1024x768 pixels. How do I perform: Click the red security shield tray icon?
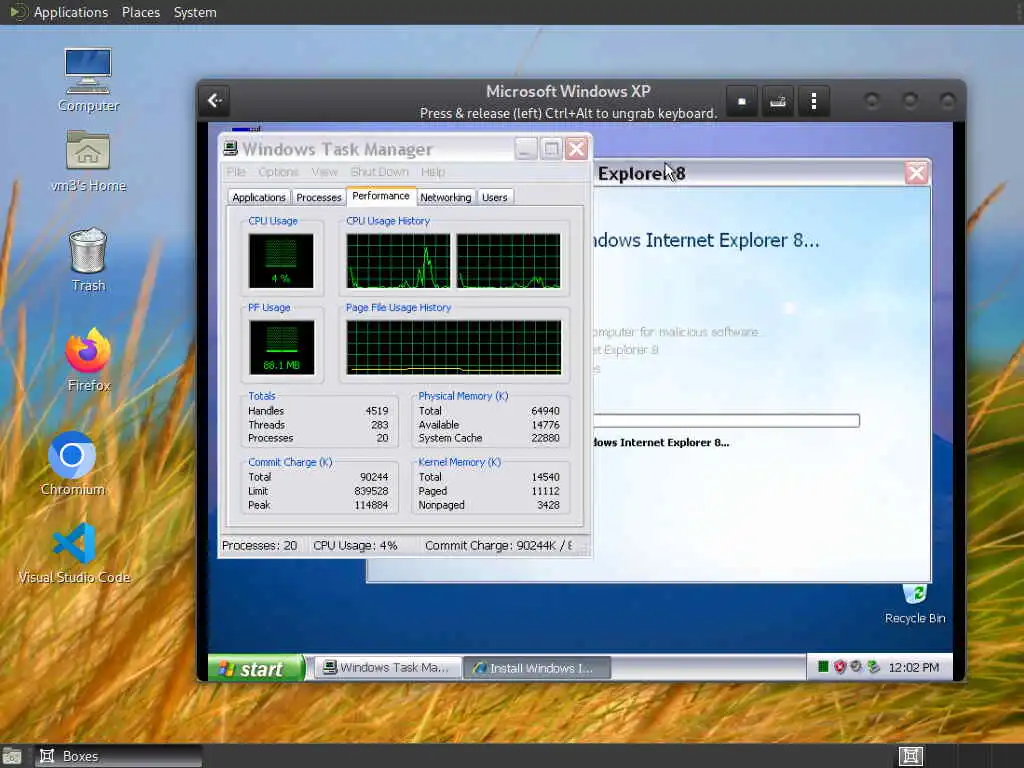tap(840, 667)
